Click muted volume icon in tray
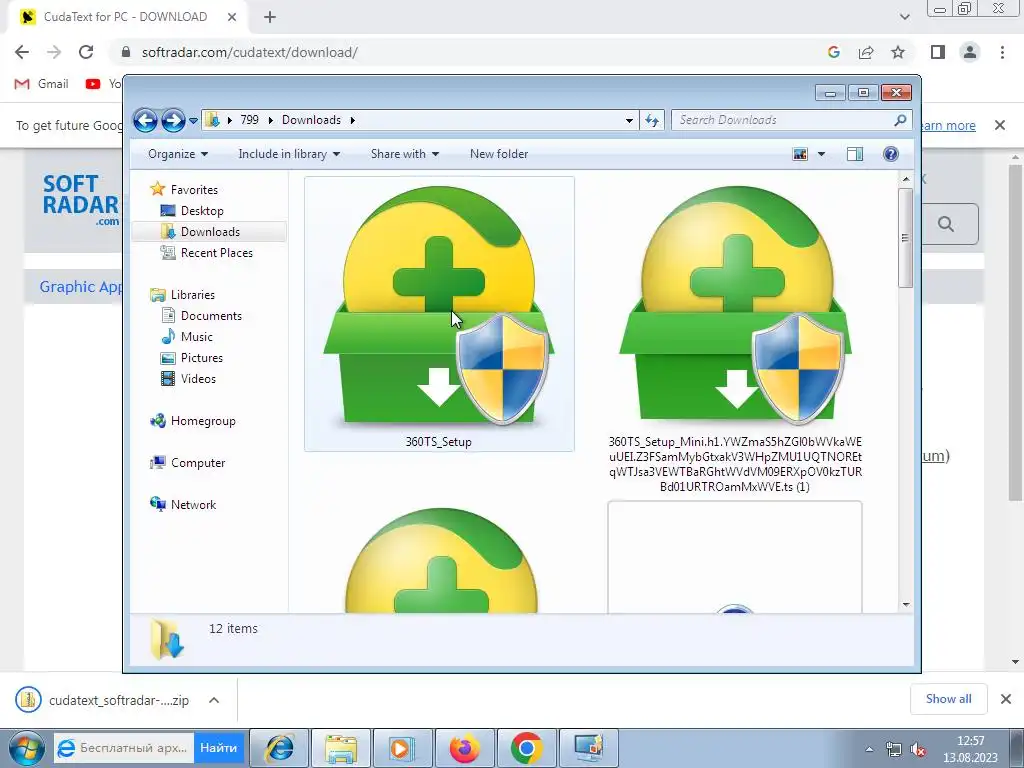 (918, 749)
